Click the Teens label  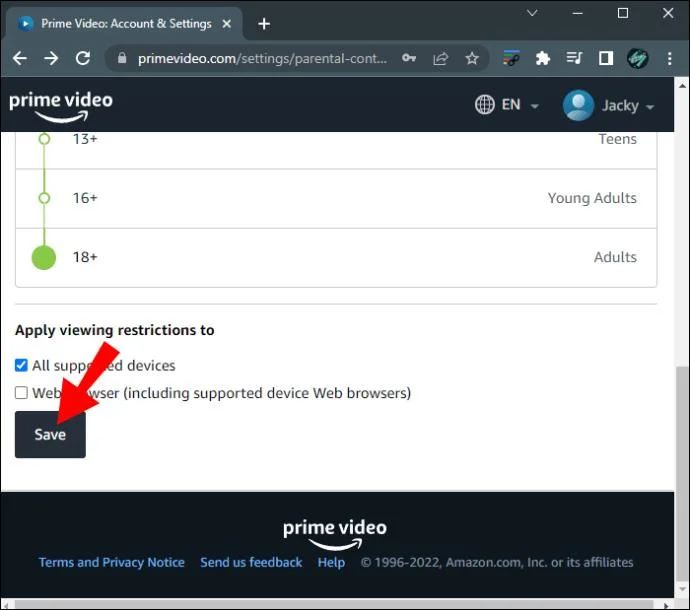click(617, 139)
